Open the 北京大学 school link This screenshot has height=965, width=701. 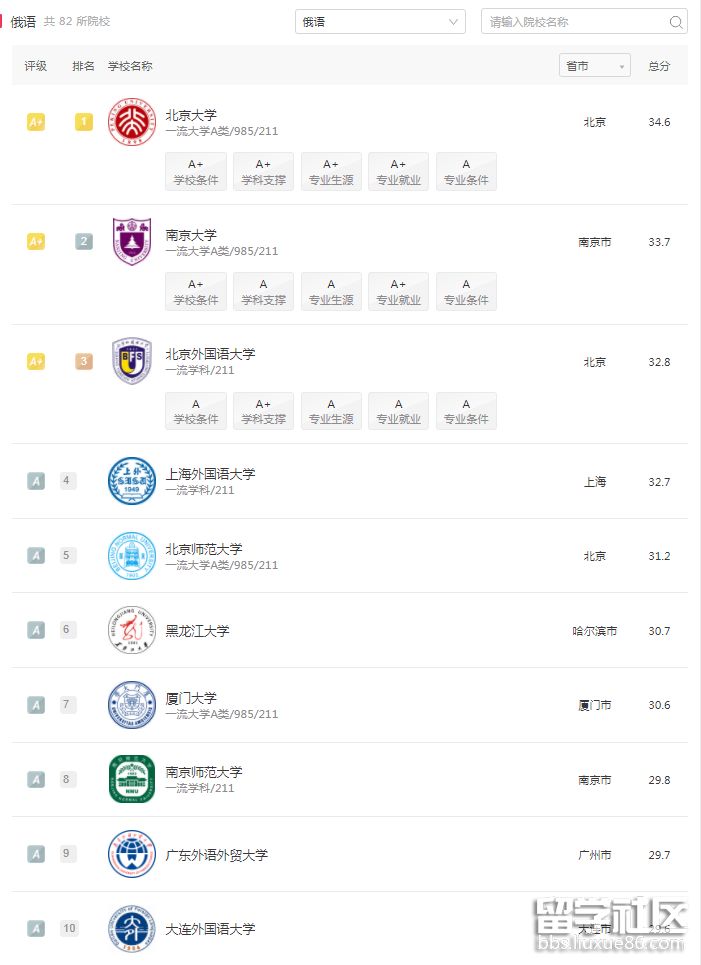point(191,115)
